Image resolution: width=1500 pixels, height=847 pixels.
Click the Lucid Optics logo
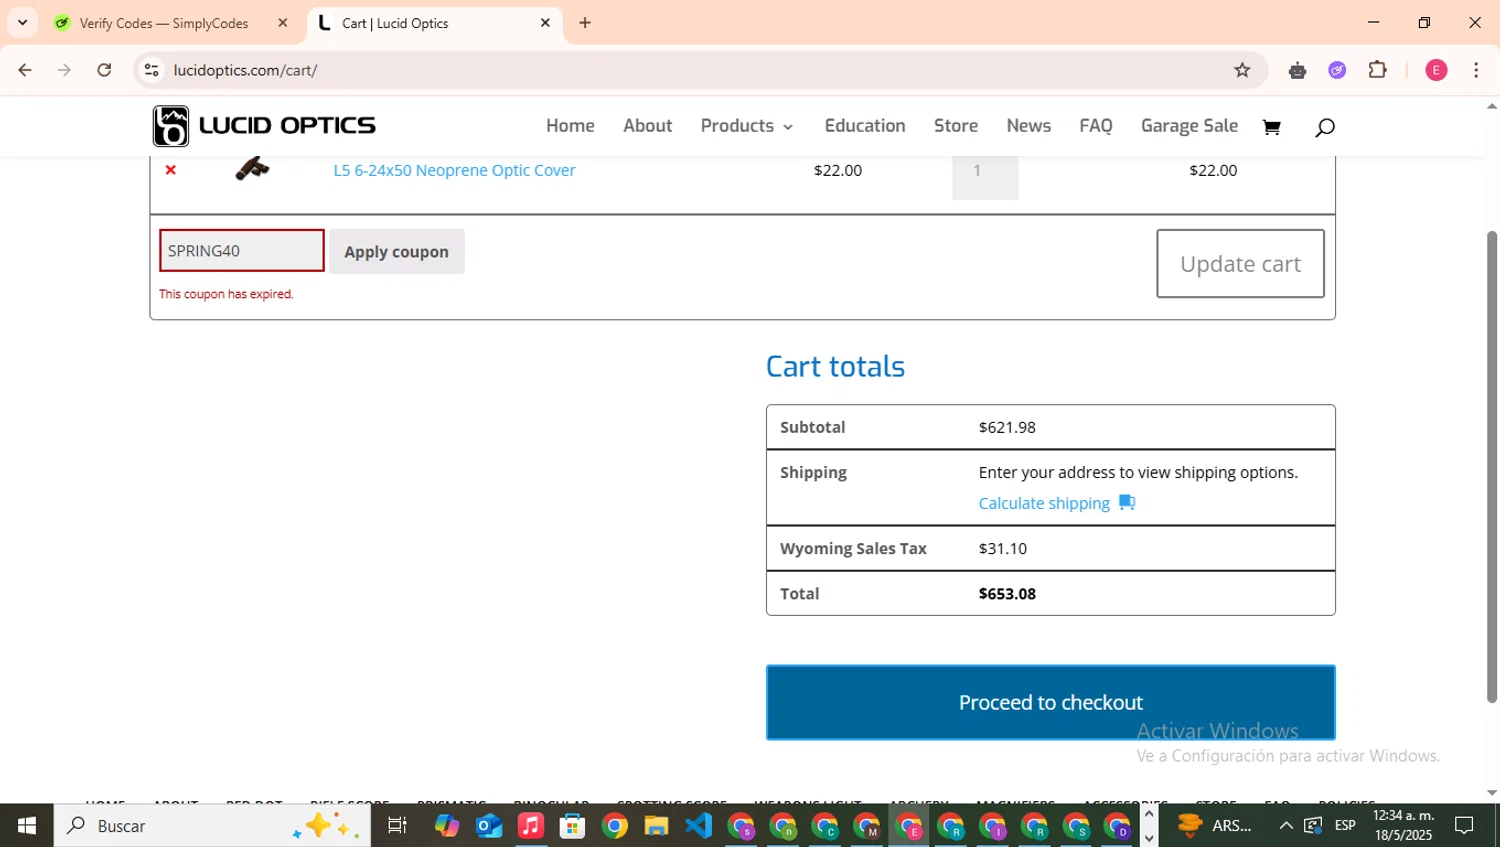click(x=264, y=126)
